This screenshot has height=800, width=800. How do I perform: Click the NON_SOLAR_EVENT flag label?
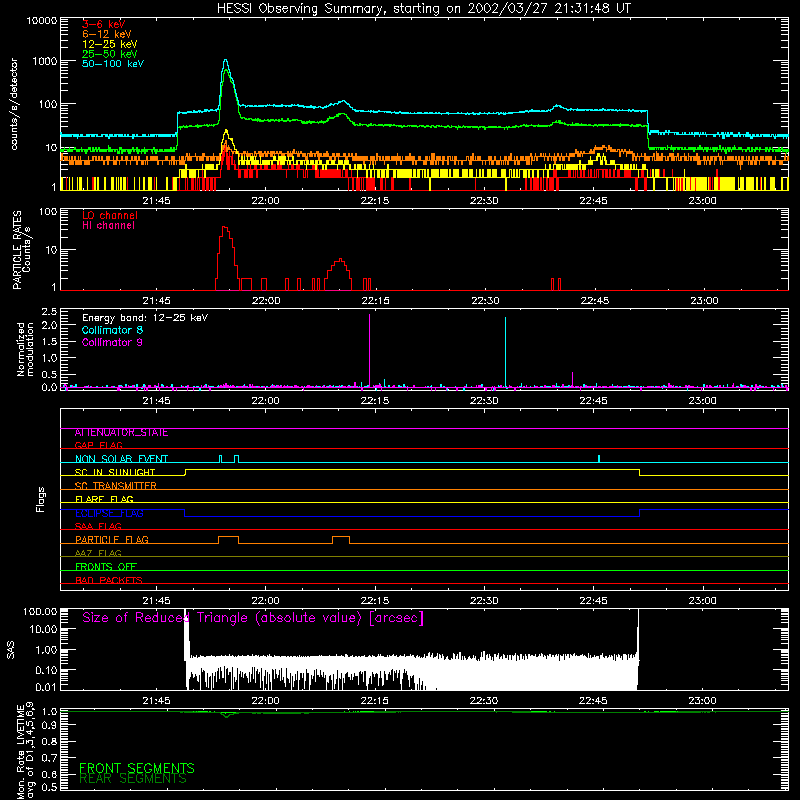point(121,459)
